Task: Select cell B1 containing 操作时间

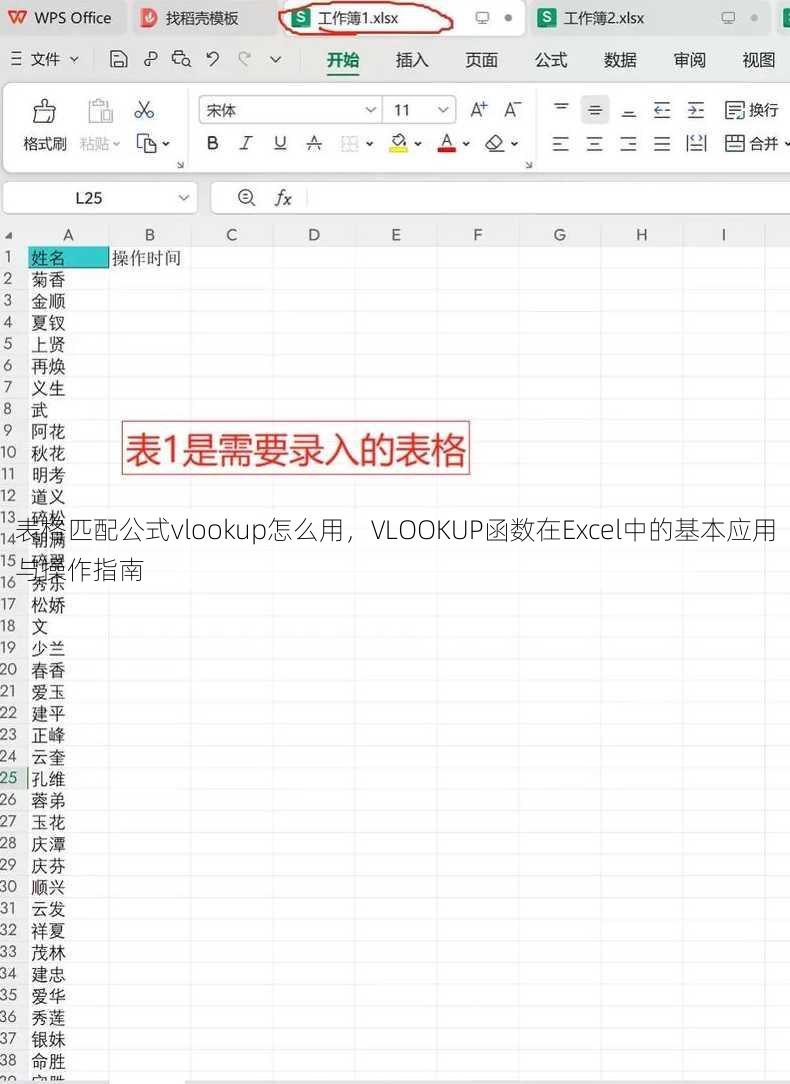Action: click(x=150, y=258)
